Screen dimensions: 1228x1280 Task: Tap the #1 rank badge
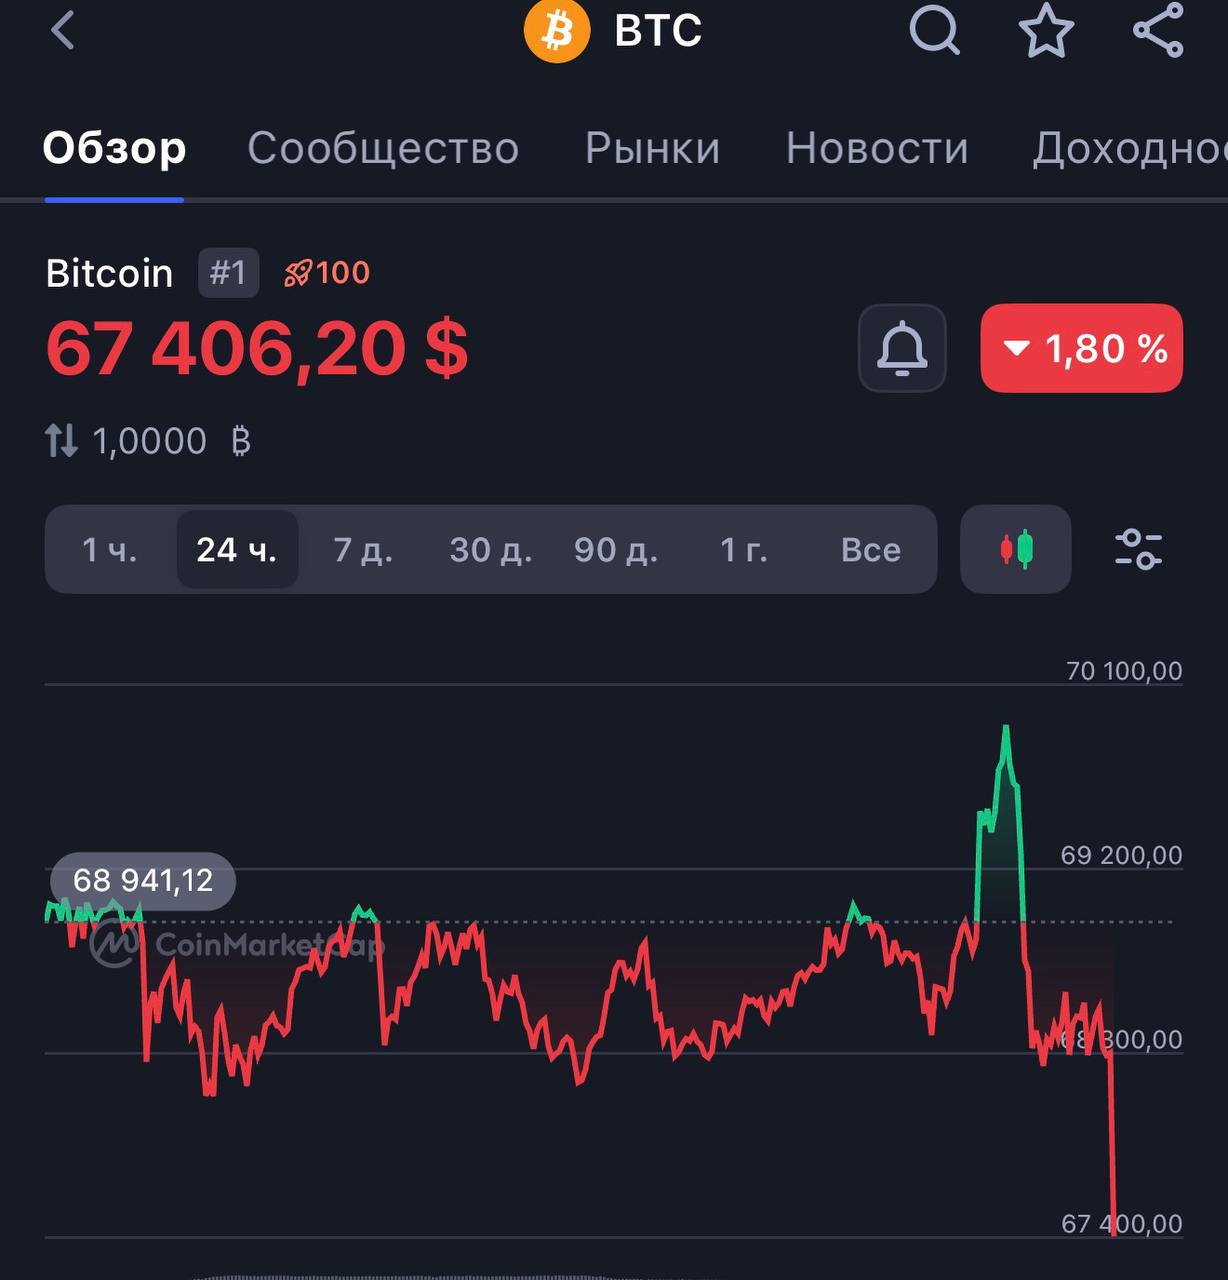tap(228, 273)
